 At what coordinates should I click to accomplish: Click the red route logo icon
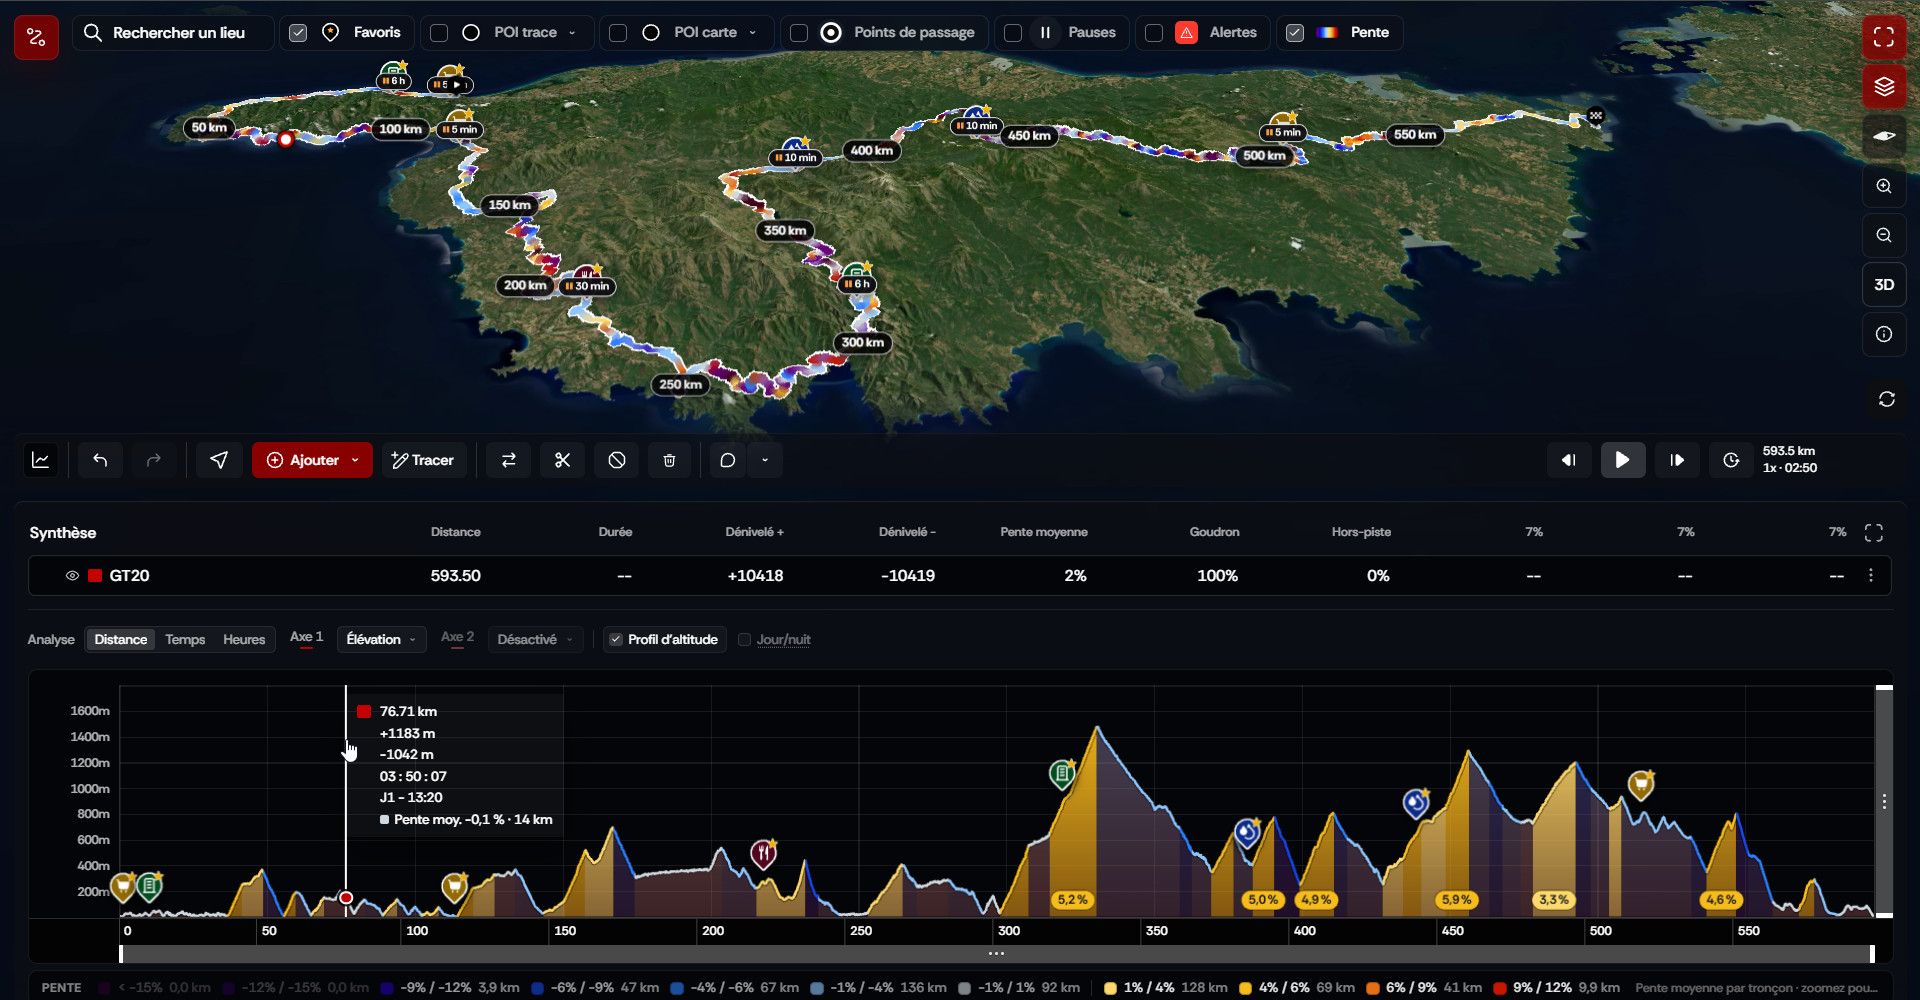(36, 37)
